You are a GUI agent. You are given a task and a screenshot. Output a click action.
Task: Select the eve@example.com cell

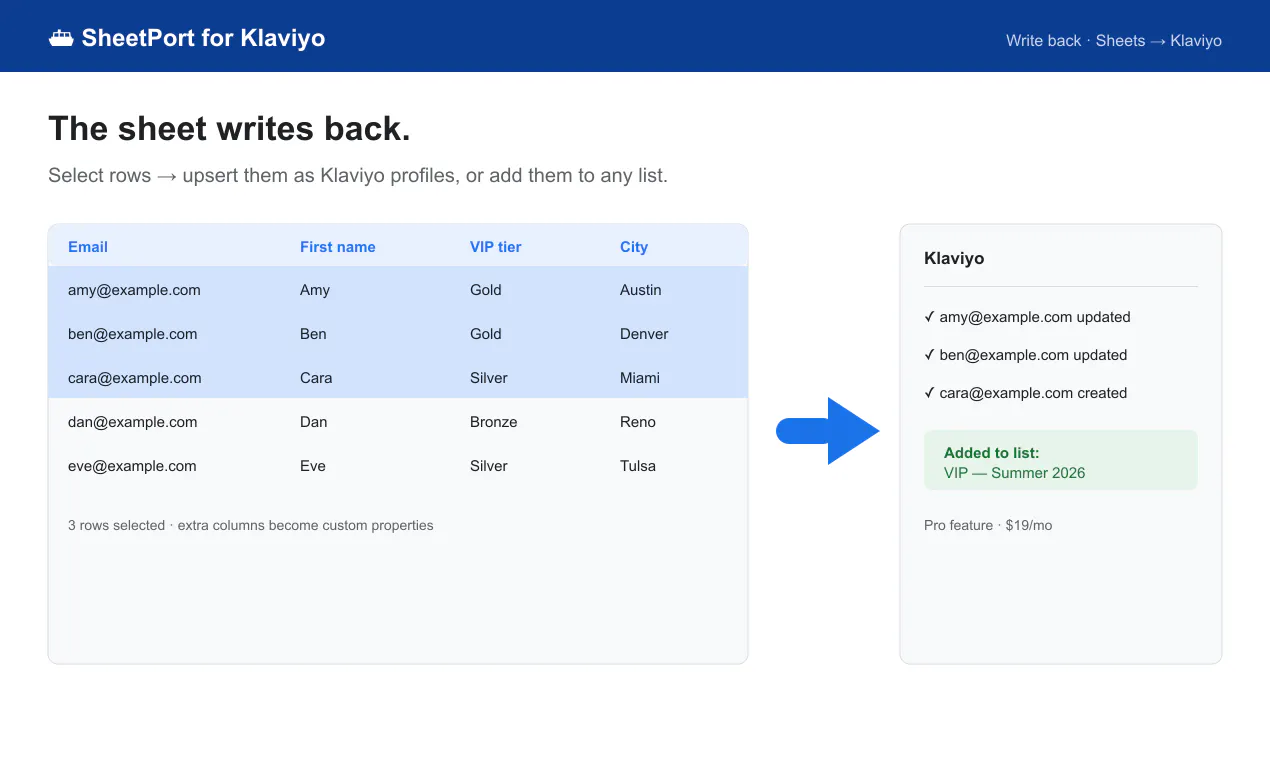tap(132, 466)
